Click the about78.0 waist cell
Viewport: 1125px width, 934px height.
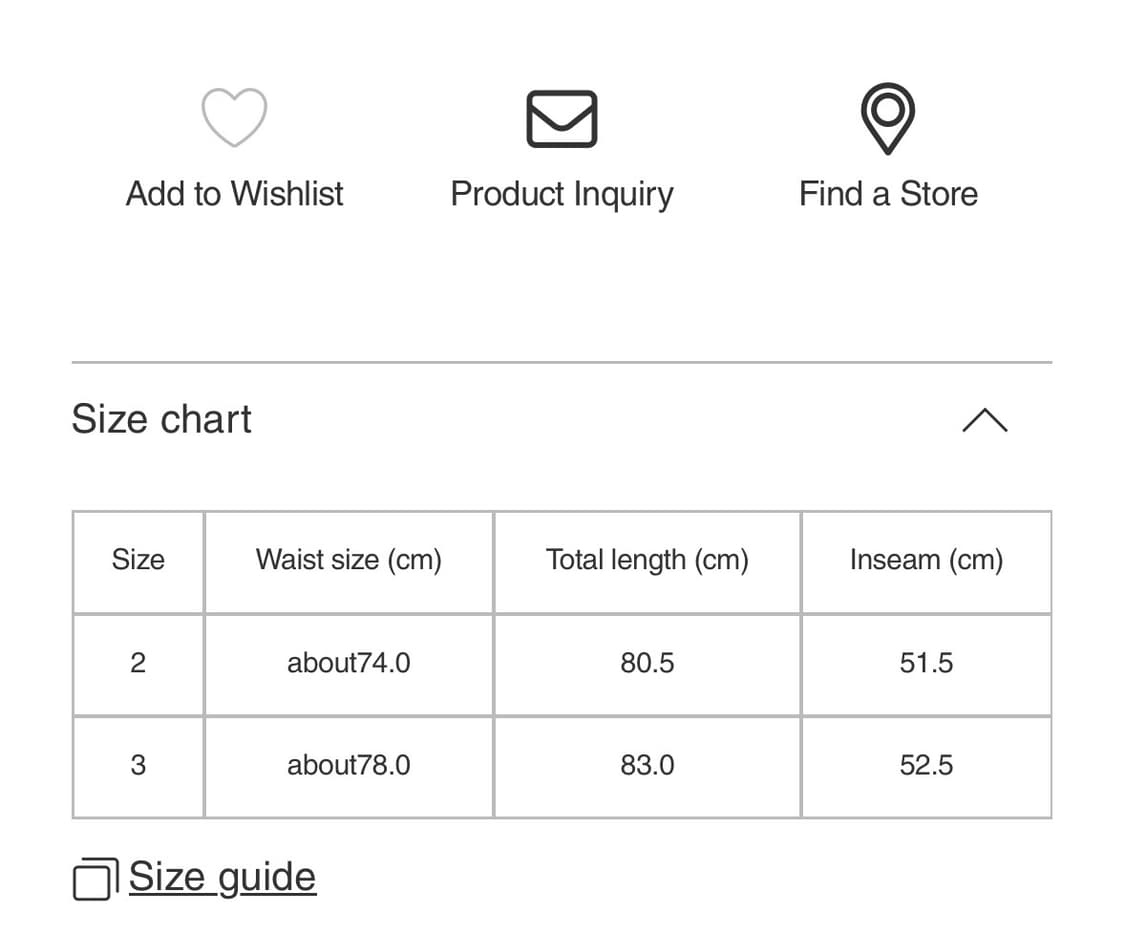click(348, 766)
